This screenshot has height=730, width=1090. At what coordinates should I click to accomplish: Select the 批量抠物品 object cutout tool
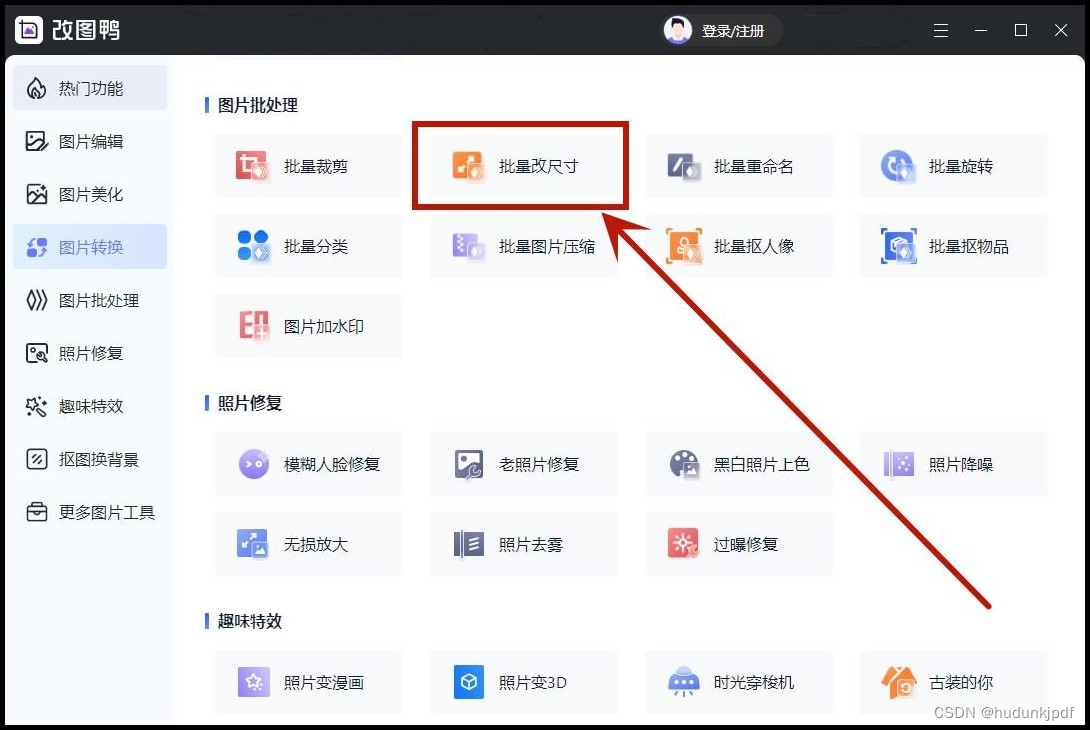[x=952, y=246]
